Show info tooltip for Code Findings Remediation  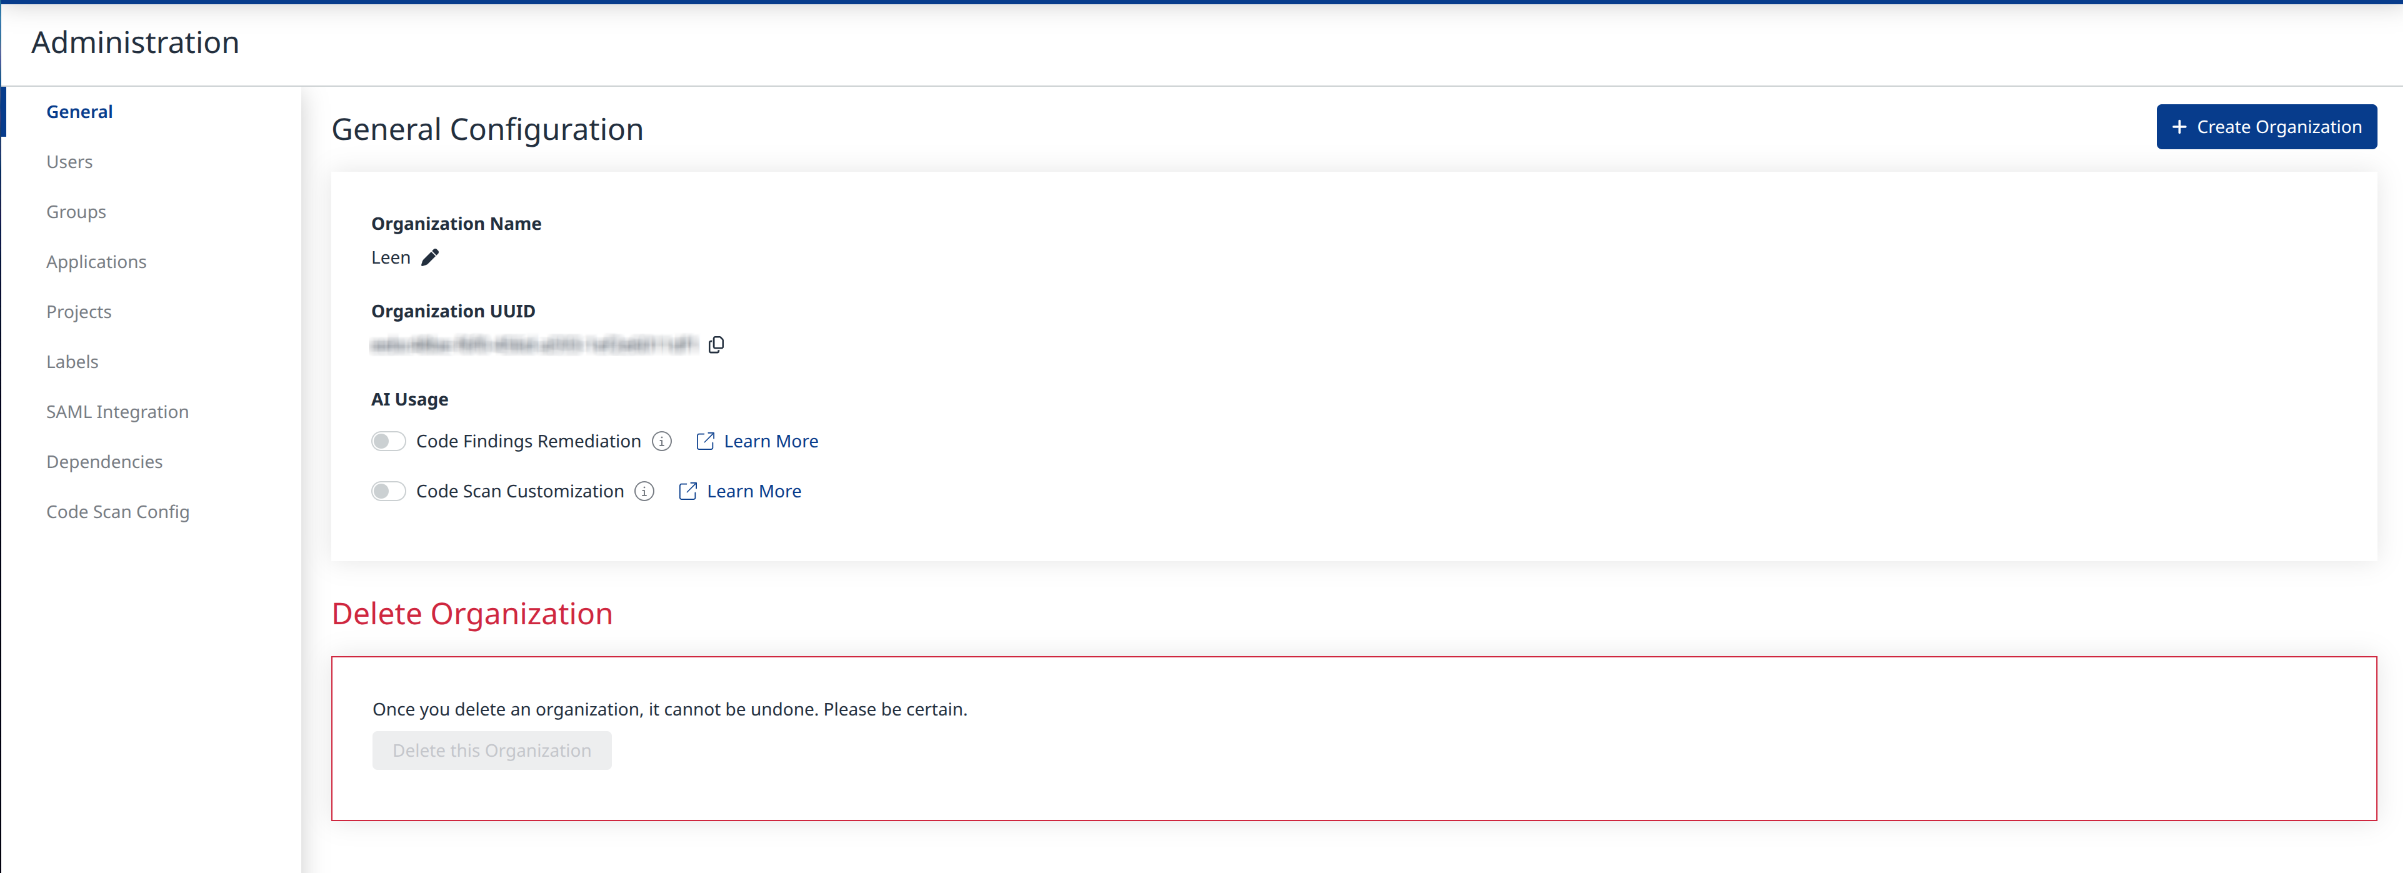click(662, 441)
